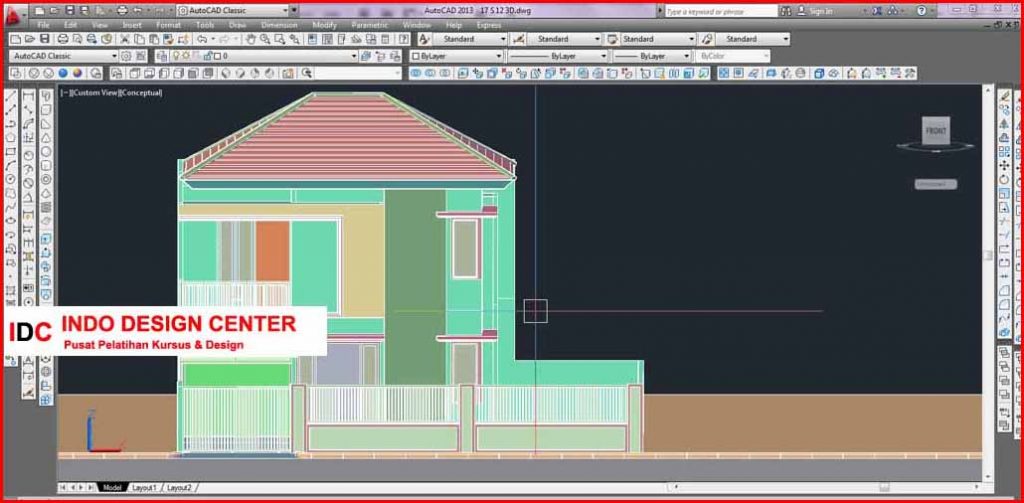Click the Conceptual visual style label
Viewport: 1024px width, 503px height.
[140, 93]
